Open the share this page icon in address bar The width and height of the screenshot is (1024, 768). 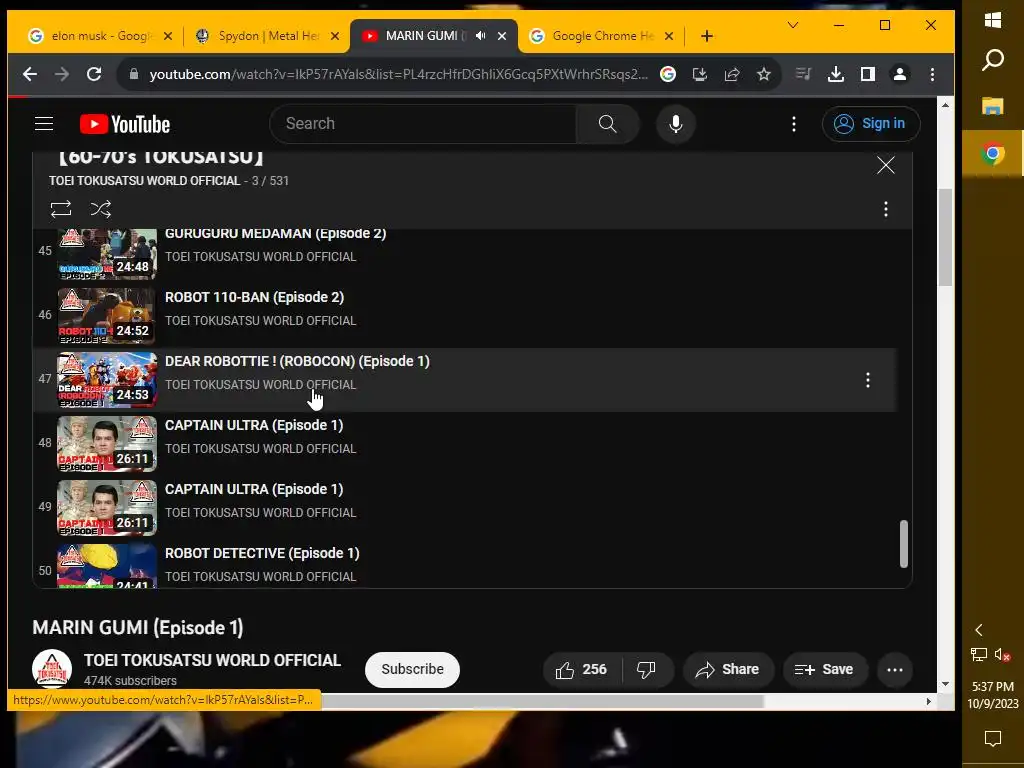[731, 74]
